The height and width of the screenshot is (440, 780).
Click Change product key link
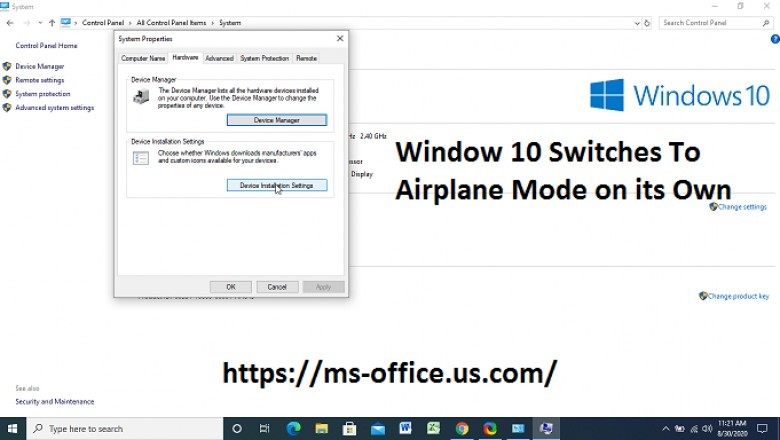click(x=738, y=296)
